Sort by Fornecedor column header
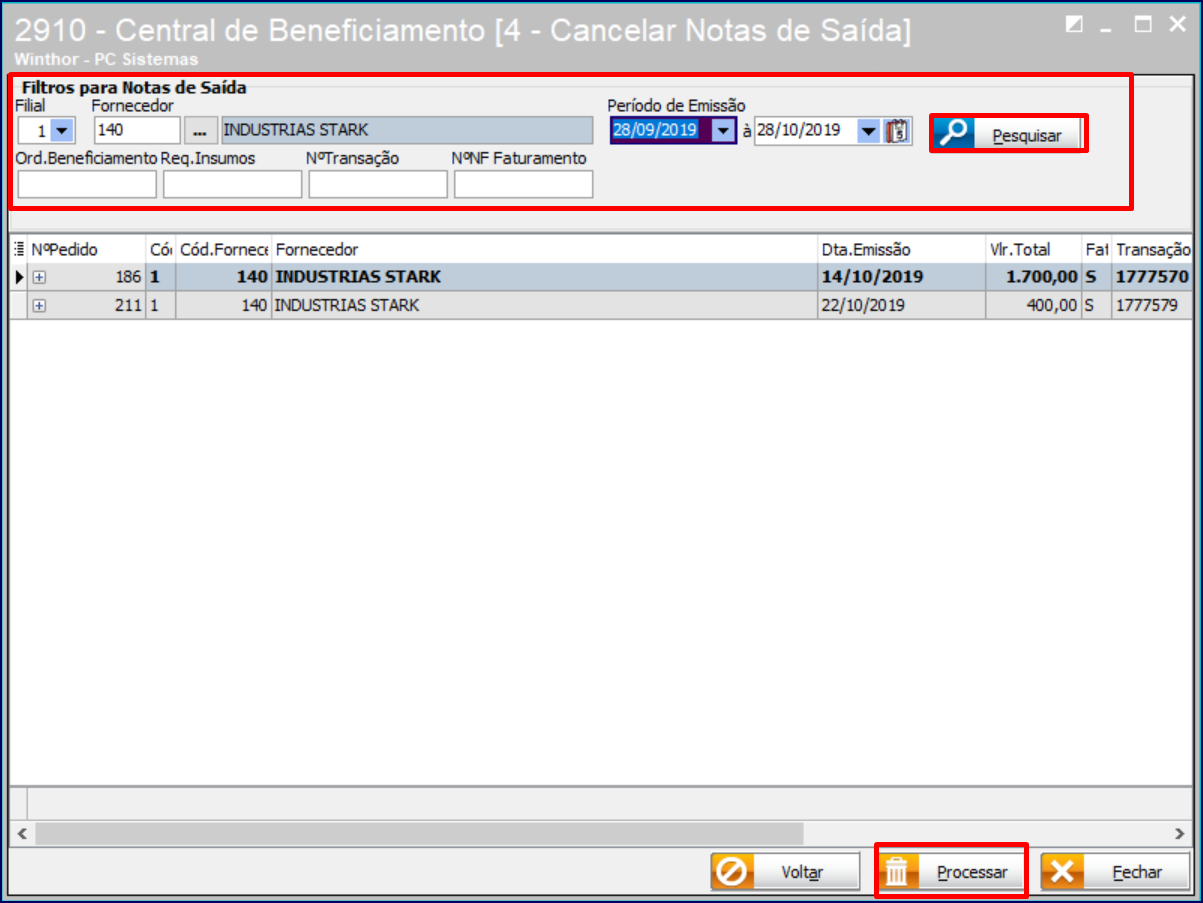Viewport: 1203px width, 903px height. click(x=544, y=250)
